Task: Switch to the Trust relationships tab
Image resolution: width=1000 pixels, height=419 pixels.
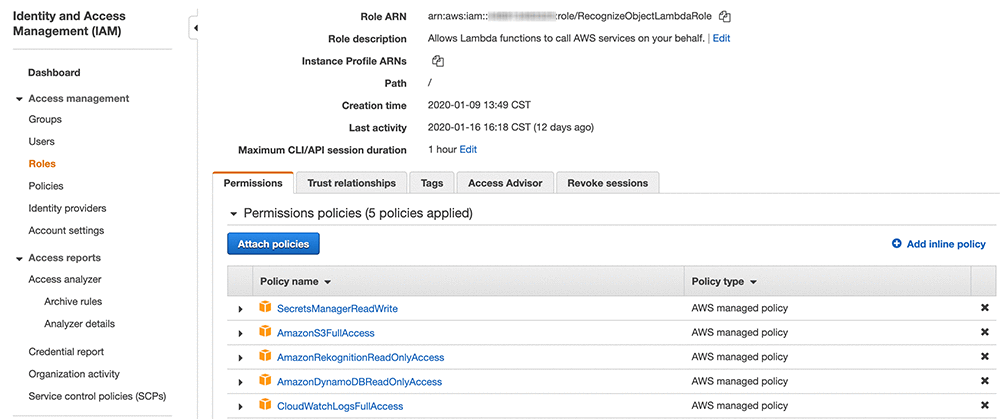Action: pos(351,183)
